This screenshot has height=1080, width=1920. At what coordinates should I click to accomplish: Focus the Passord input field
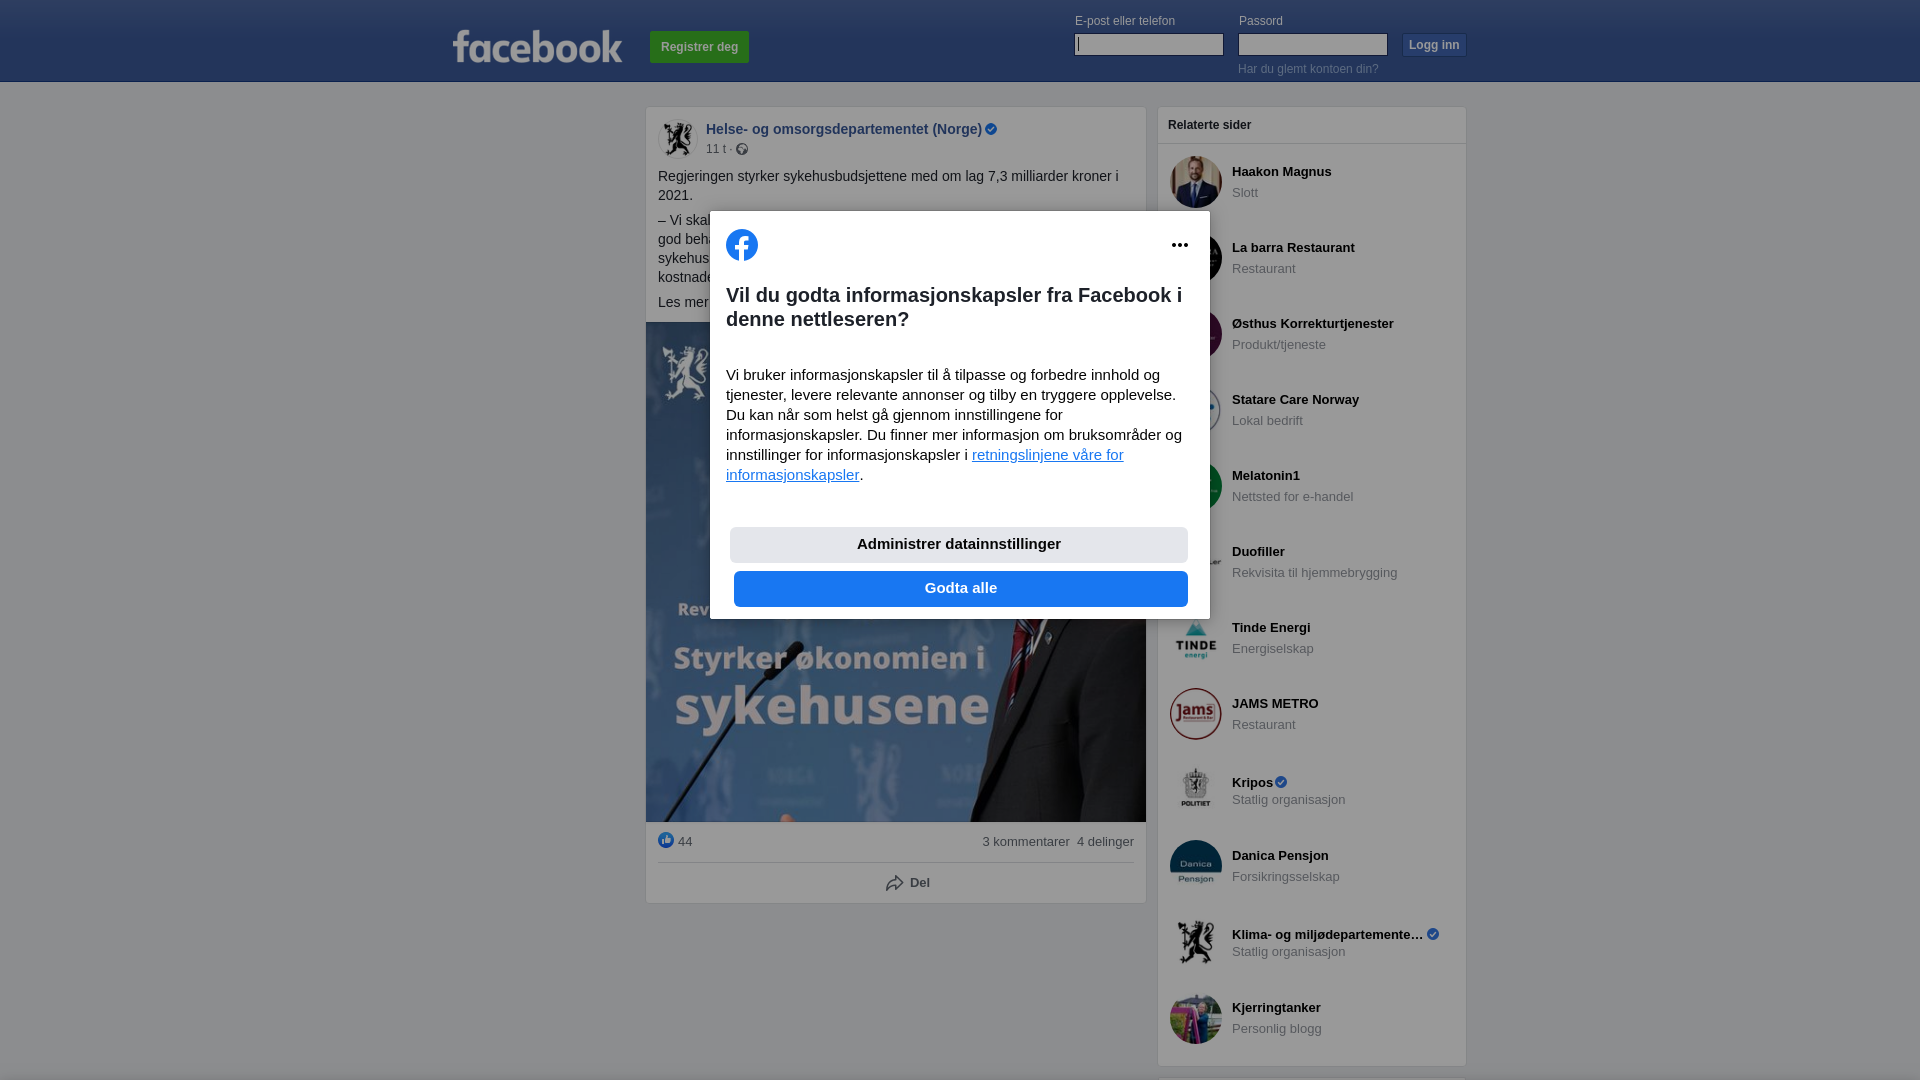1313,44
